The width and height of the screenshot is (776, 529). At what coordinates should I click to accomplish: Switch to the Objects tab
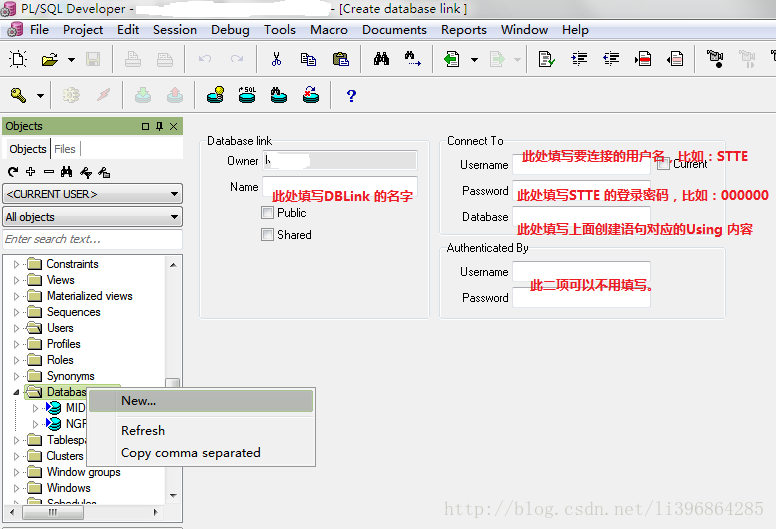coord(28,149)
